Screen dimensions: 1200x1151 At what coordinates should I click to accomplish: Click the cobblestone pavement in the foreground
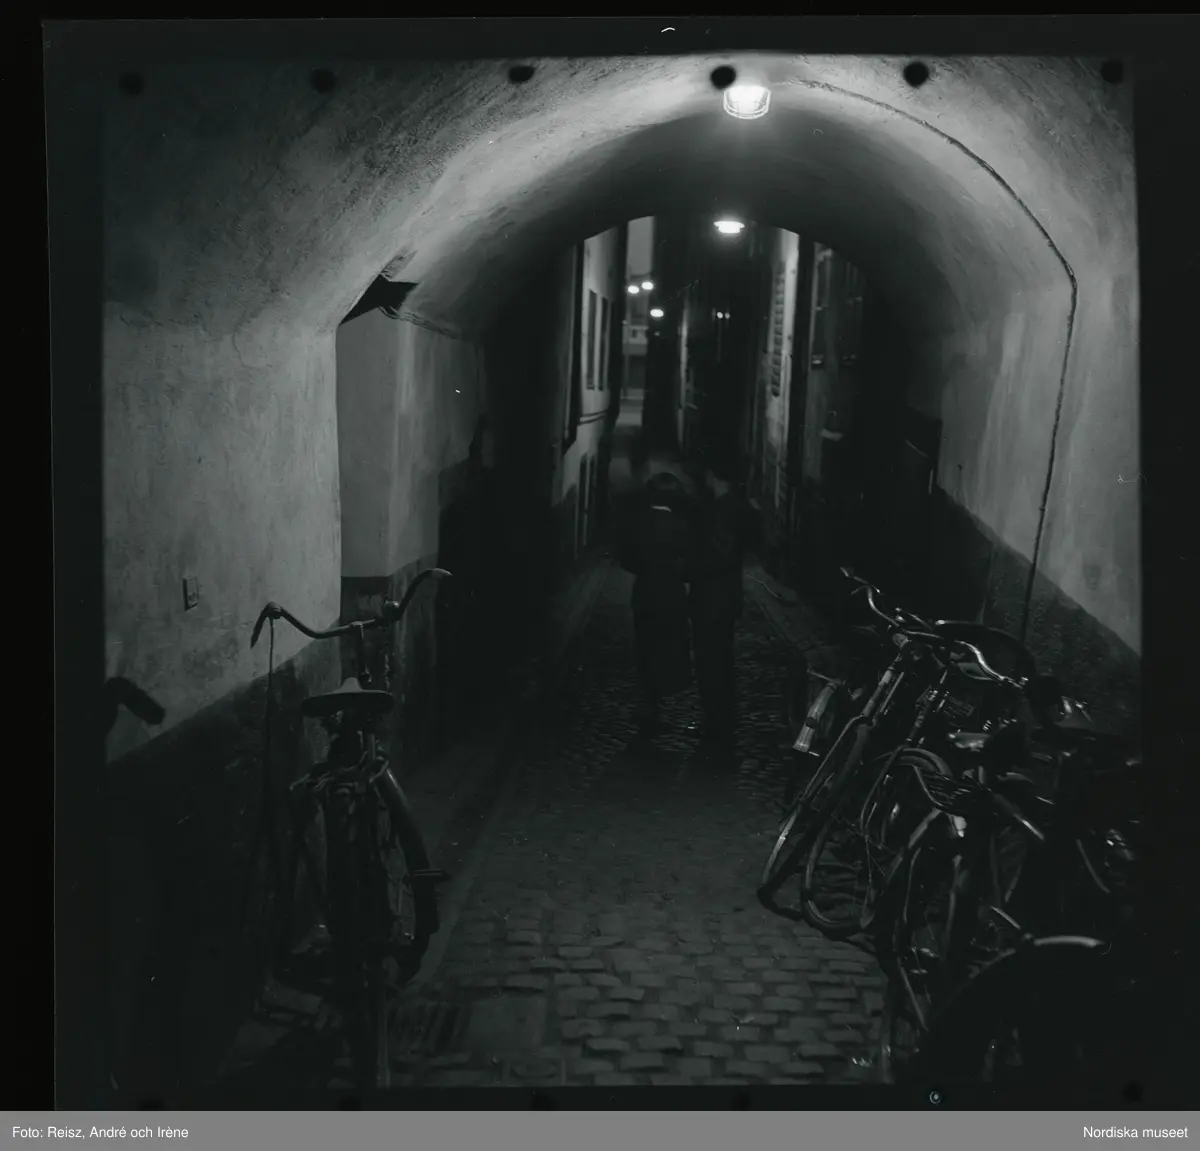point(640,980)
